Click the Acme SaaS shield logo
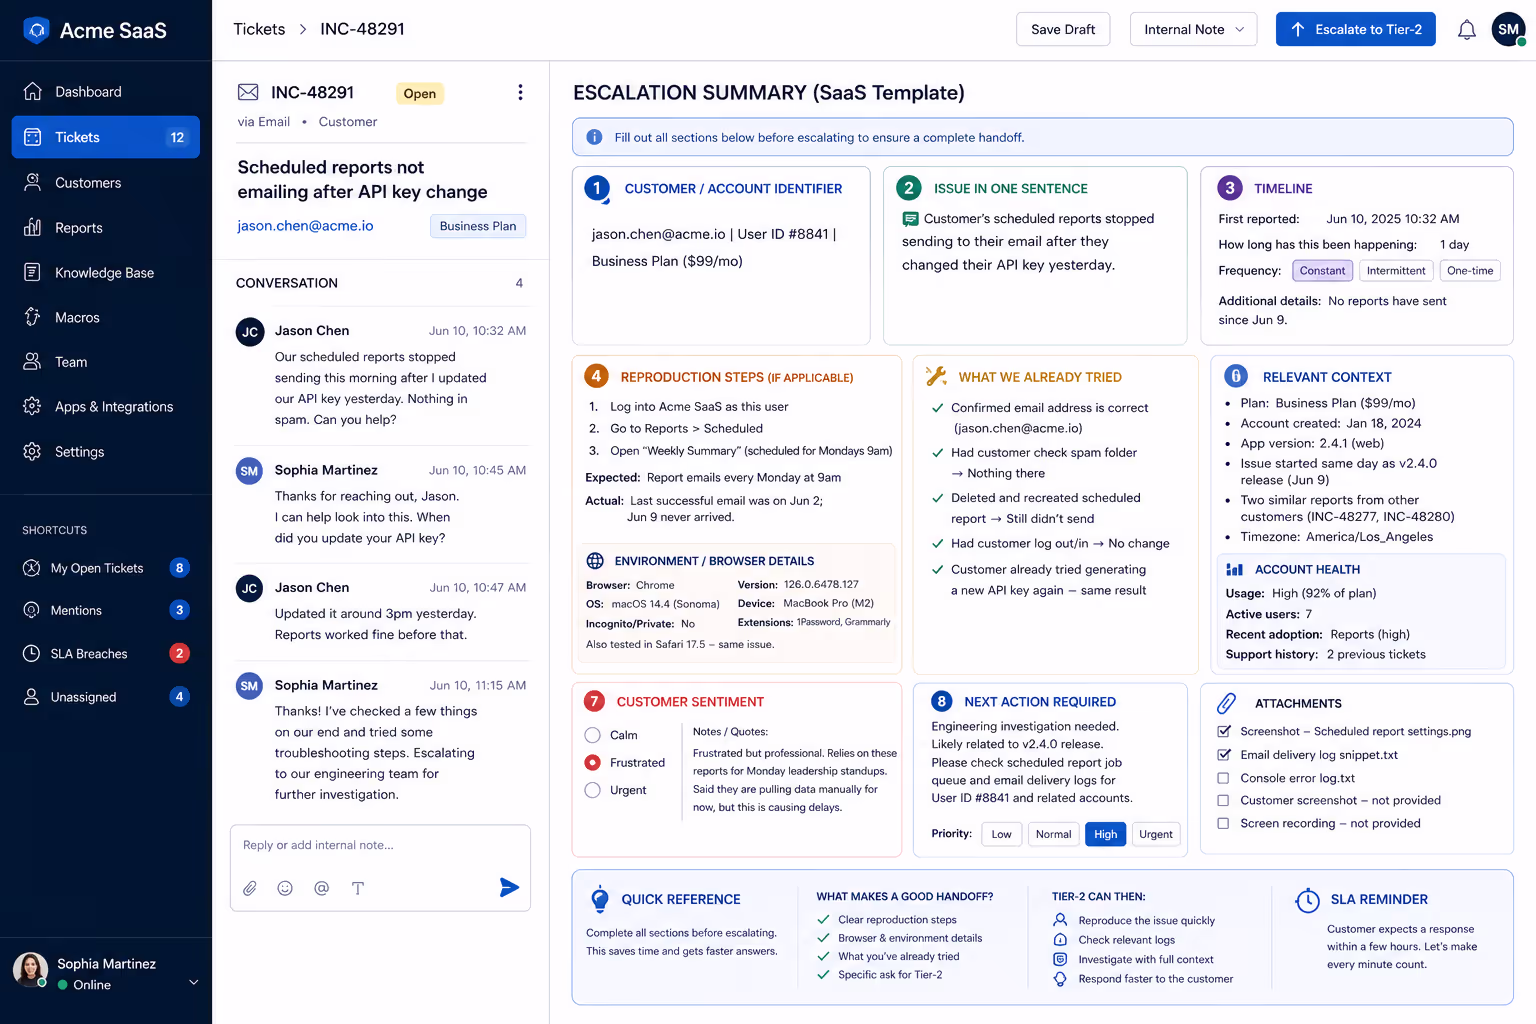This screenshot has height=1024, width=1536. click(36, 30)
